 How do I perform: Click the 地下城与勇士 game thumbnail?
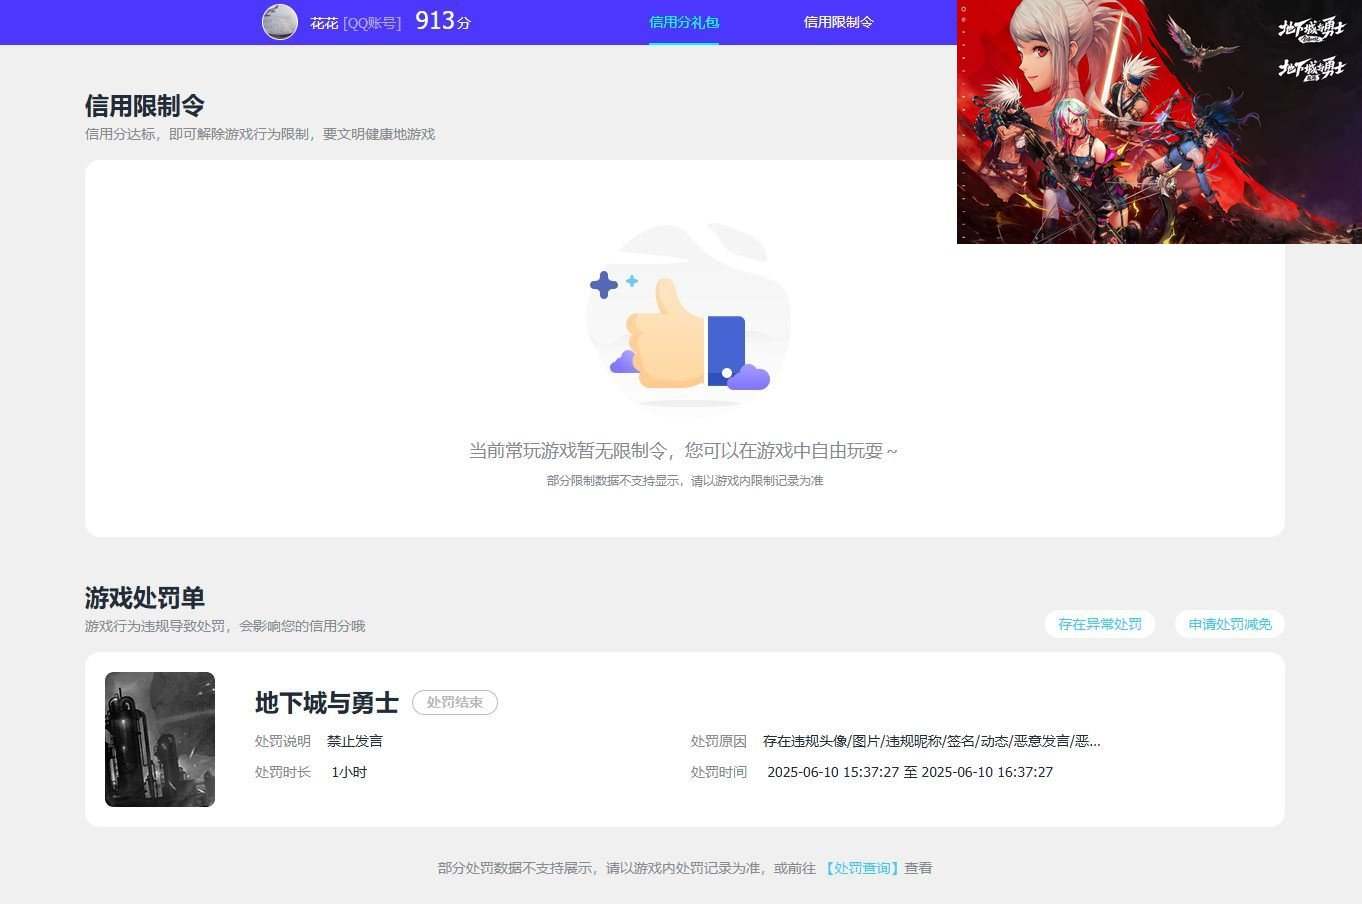pyautogui.click(x=160, y=739)
